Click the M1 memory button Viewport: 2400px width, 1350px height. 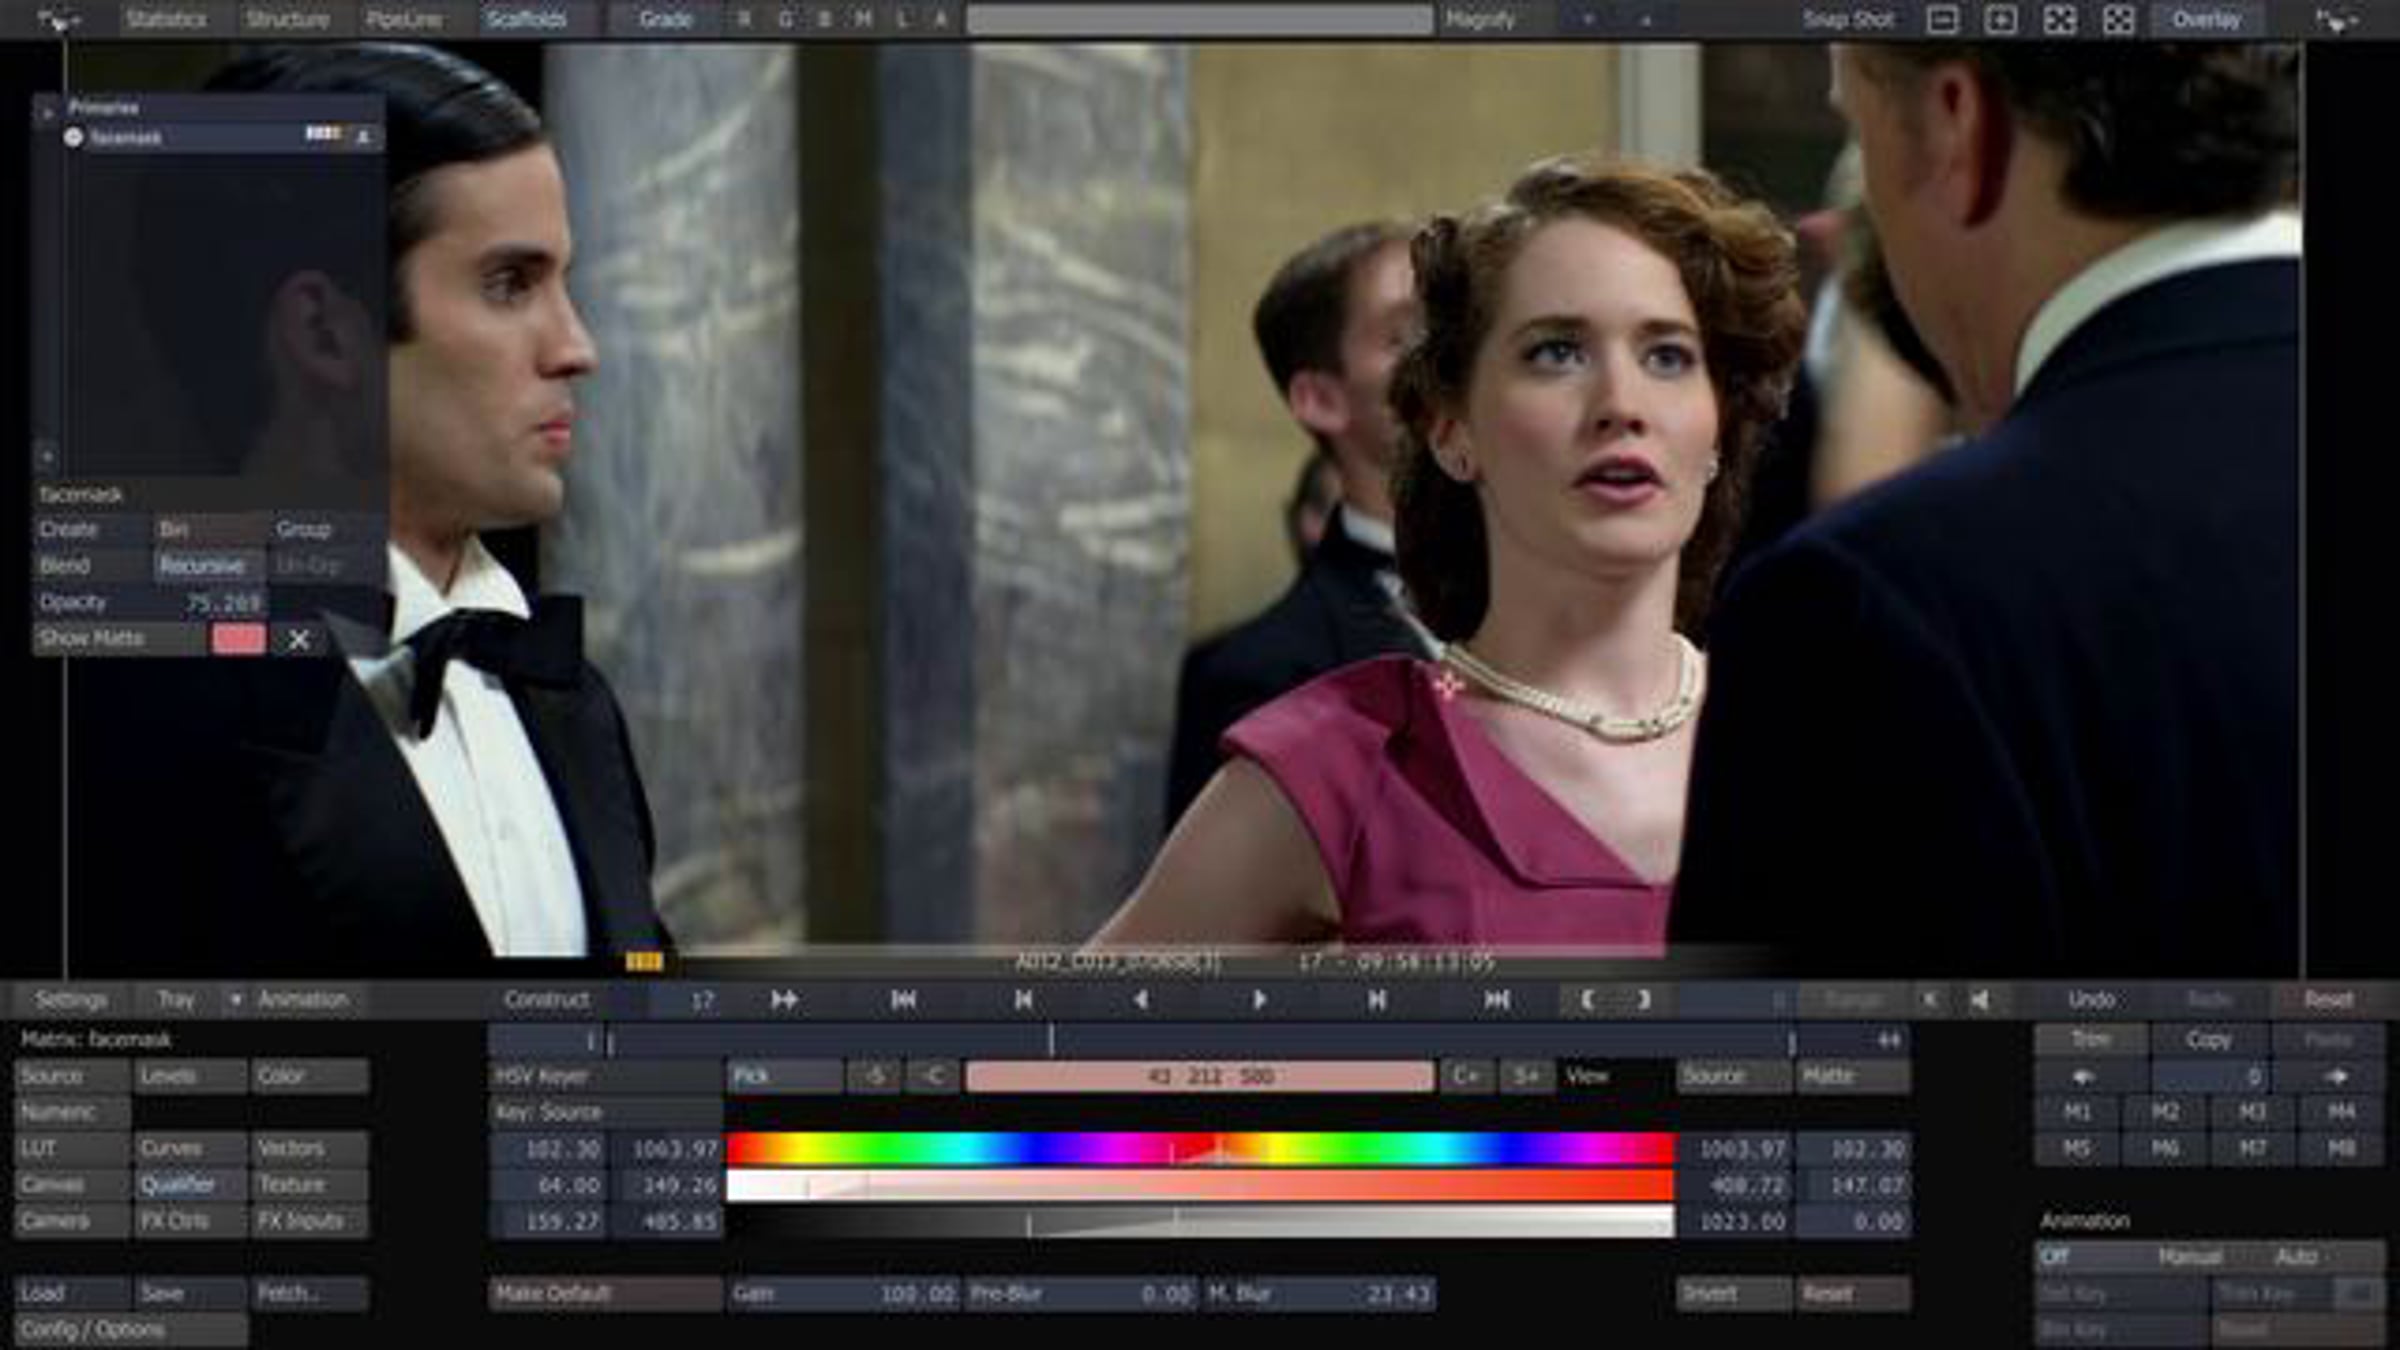(2077, 1113)
